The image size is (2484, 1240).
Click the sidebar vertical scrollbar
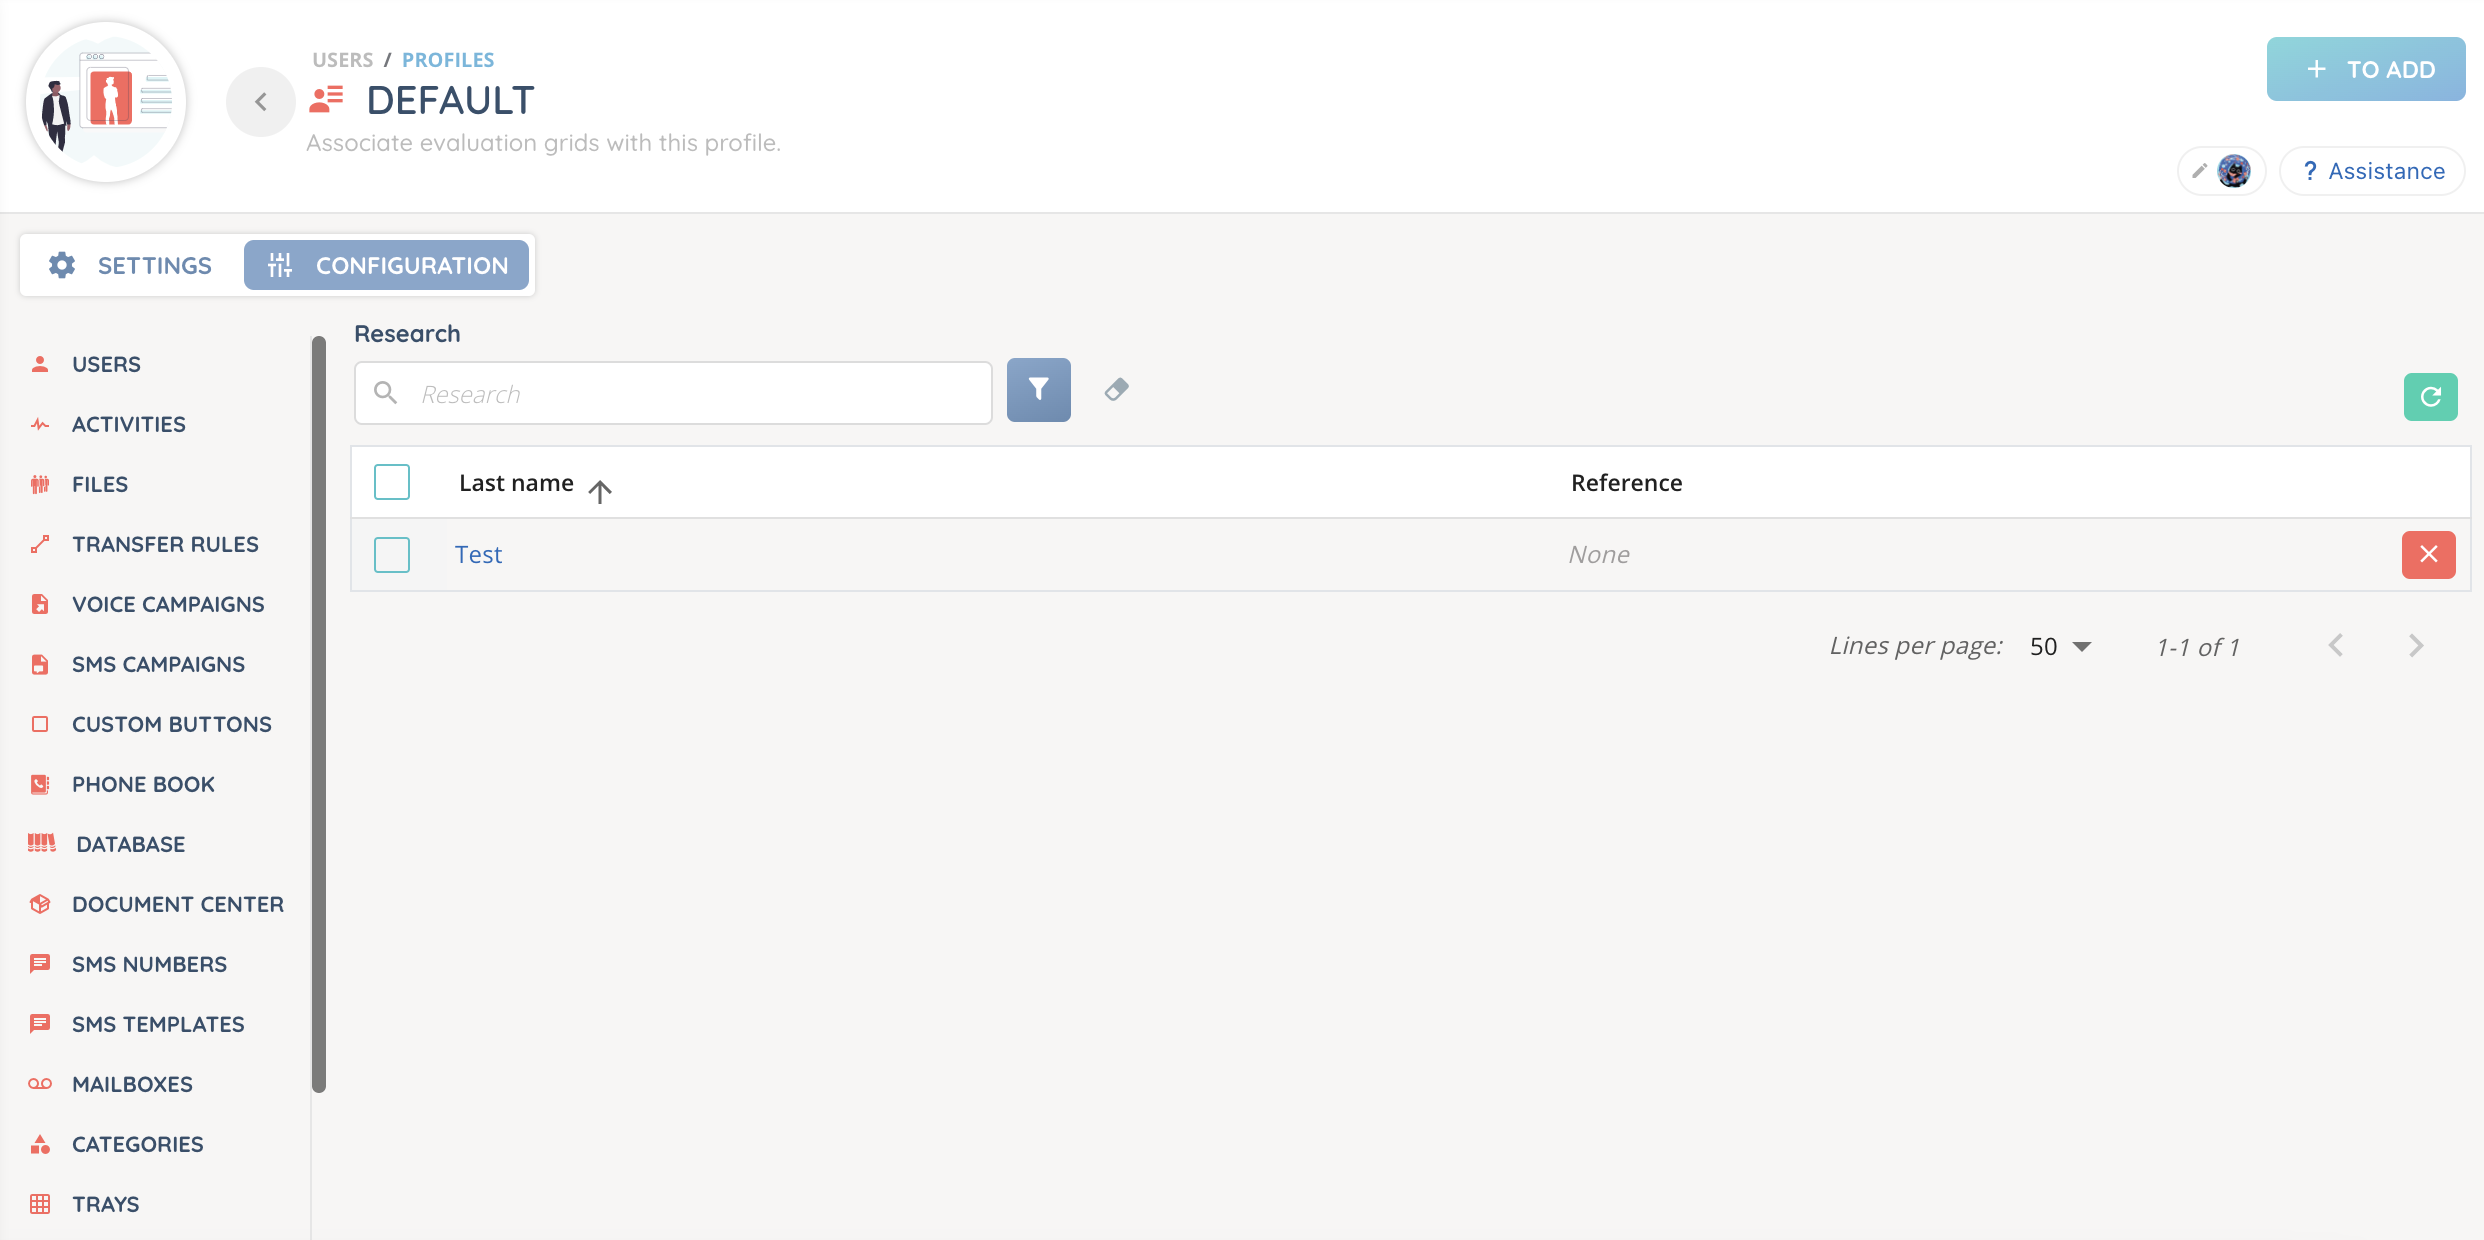pos(319,714)
